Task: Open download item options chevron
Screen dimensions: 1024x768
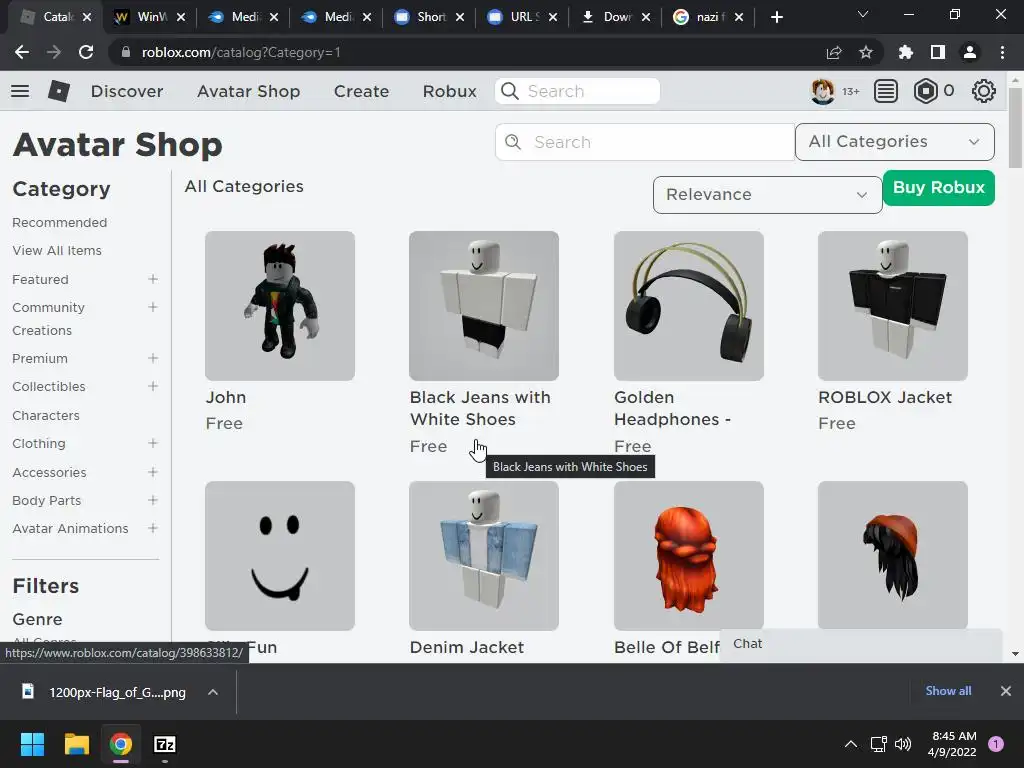Action: point(213,692)
